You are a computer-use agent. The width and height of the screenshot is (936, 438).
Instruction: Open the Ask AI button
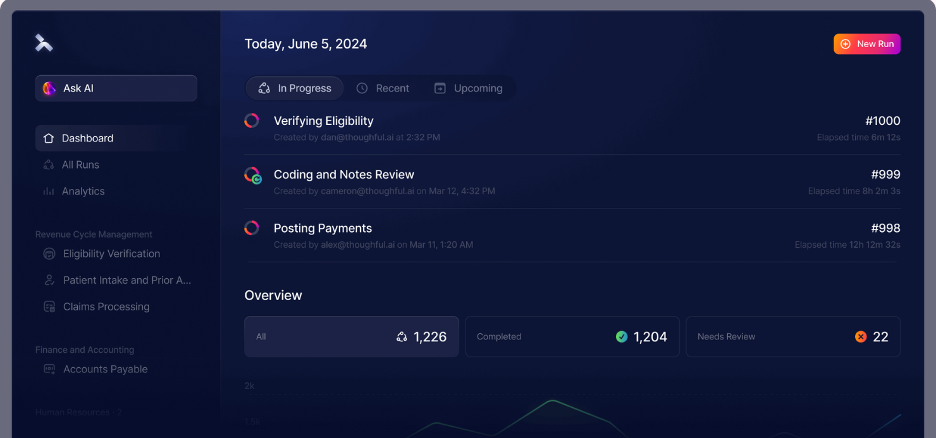pos(116,88)
